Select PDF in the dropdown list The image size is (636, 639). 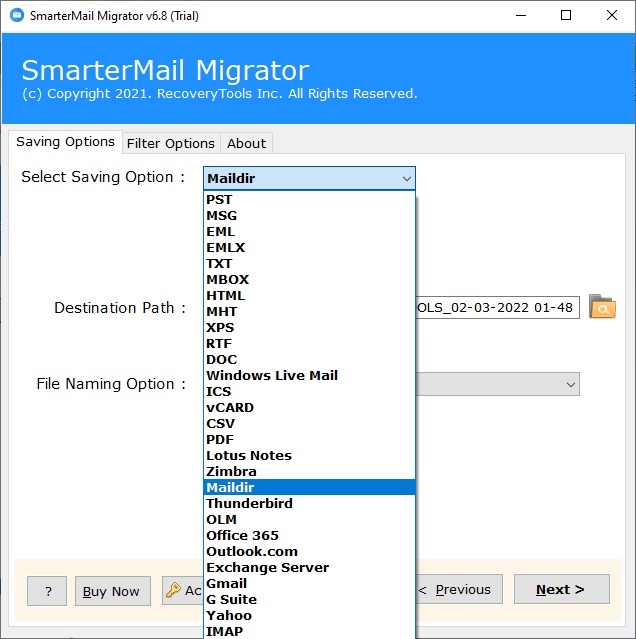309,439
